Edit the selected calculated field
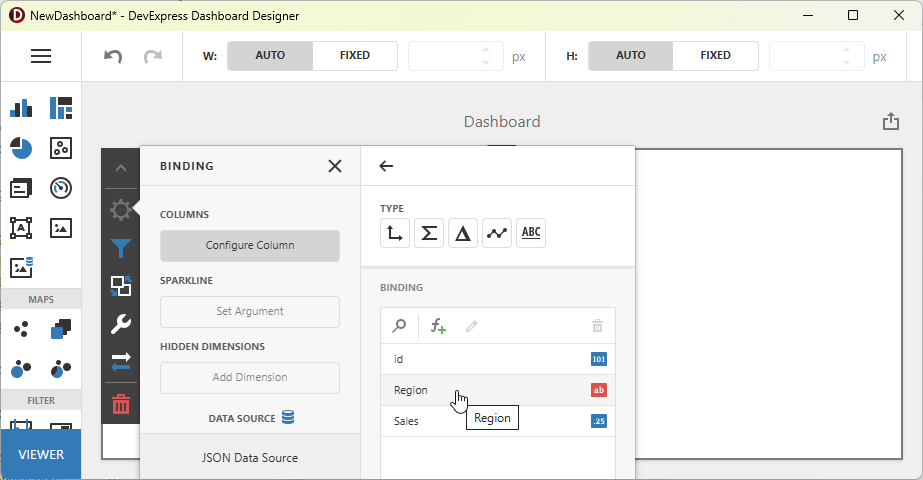The image size is (923, 480). 472,326
